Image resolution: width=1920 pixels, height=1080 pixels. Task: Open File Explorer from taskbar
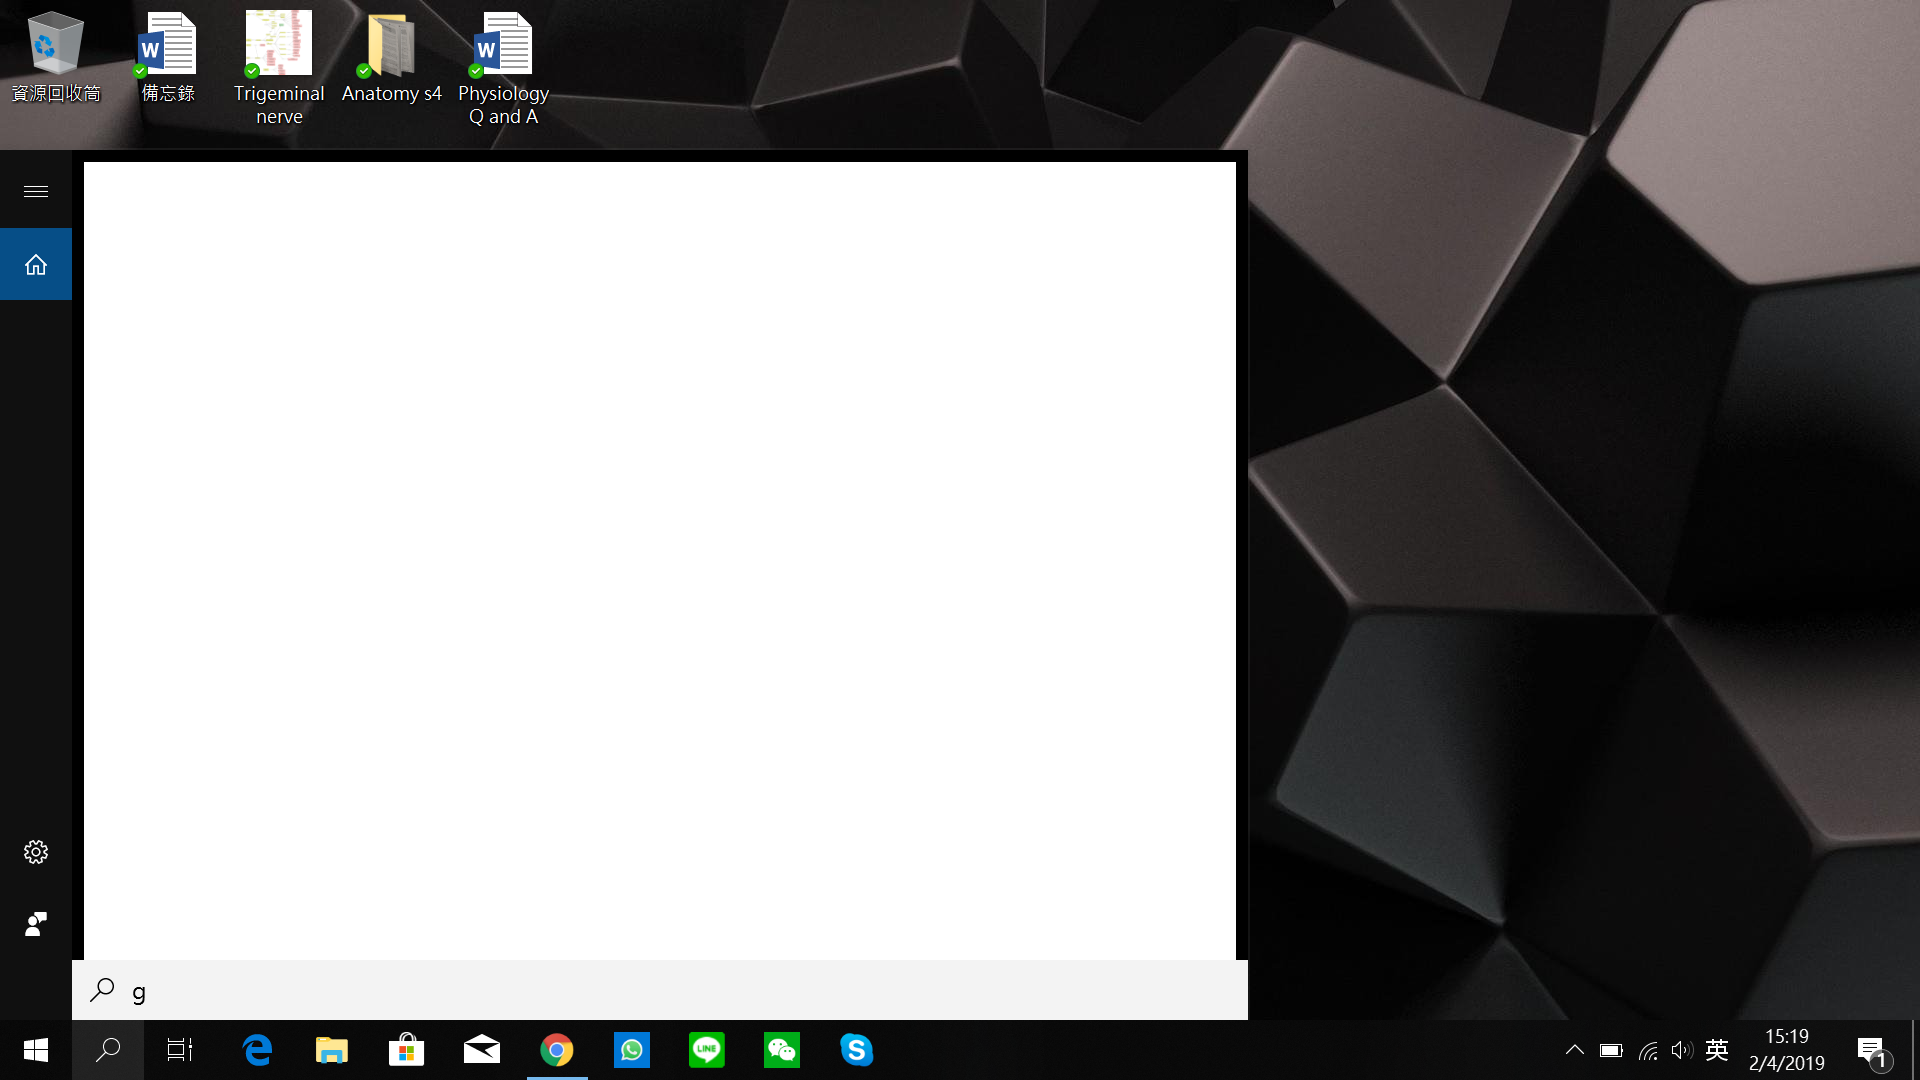click(332, 1050)
